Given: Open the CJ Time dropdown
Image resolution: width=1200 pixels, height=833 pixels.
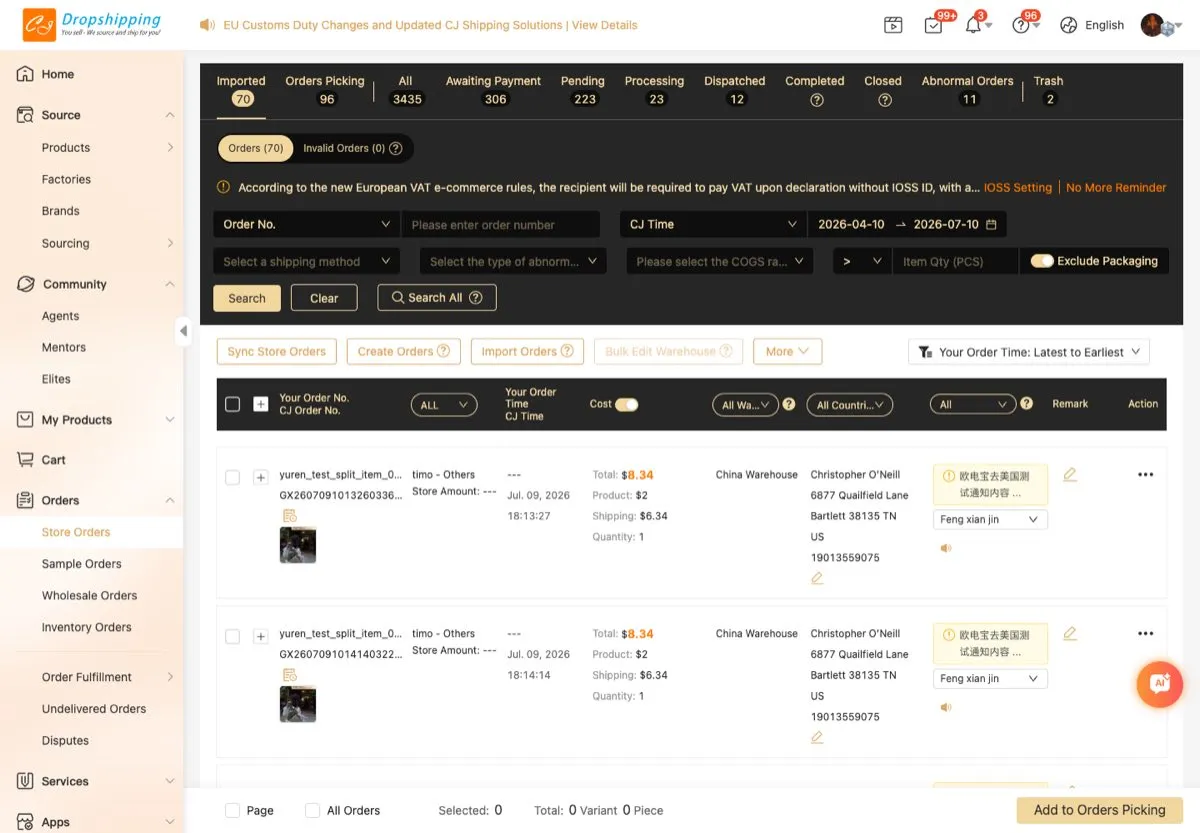Looking at the screenshot, I should pos(713,224).
